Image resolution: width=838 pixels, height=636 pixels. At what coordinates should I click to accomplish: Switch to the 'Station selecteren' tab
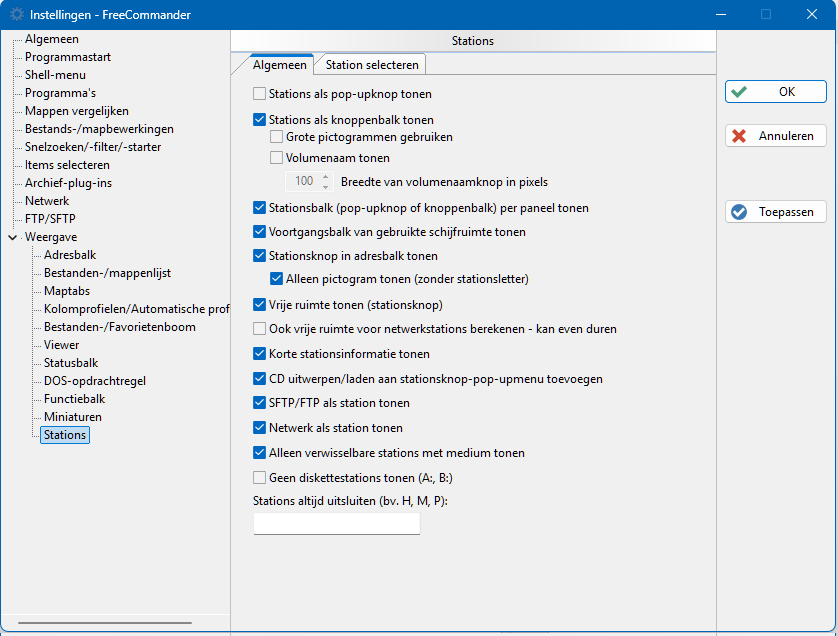[372, 65]
